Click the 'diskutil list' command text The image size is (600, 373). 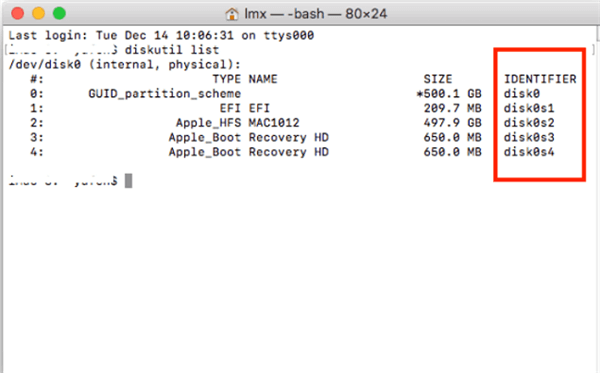click(x=172, y=50)
